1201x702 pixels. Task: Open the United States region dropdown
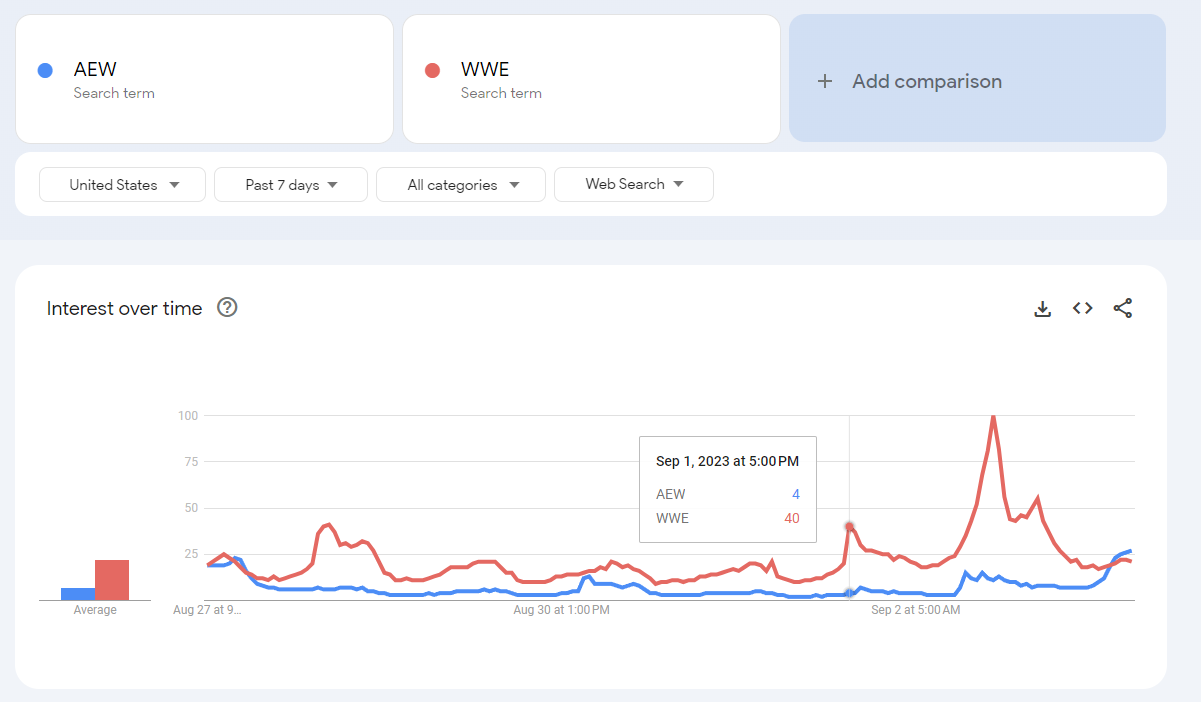tap(123, 185)
